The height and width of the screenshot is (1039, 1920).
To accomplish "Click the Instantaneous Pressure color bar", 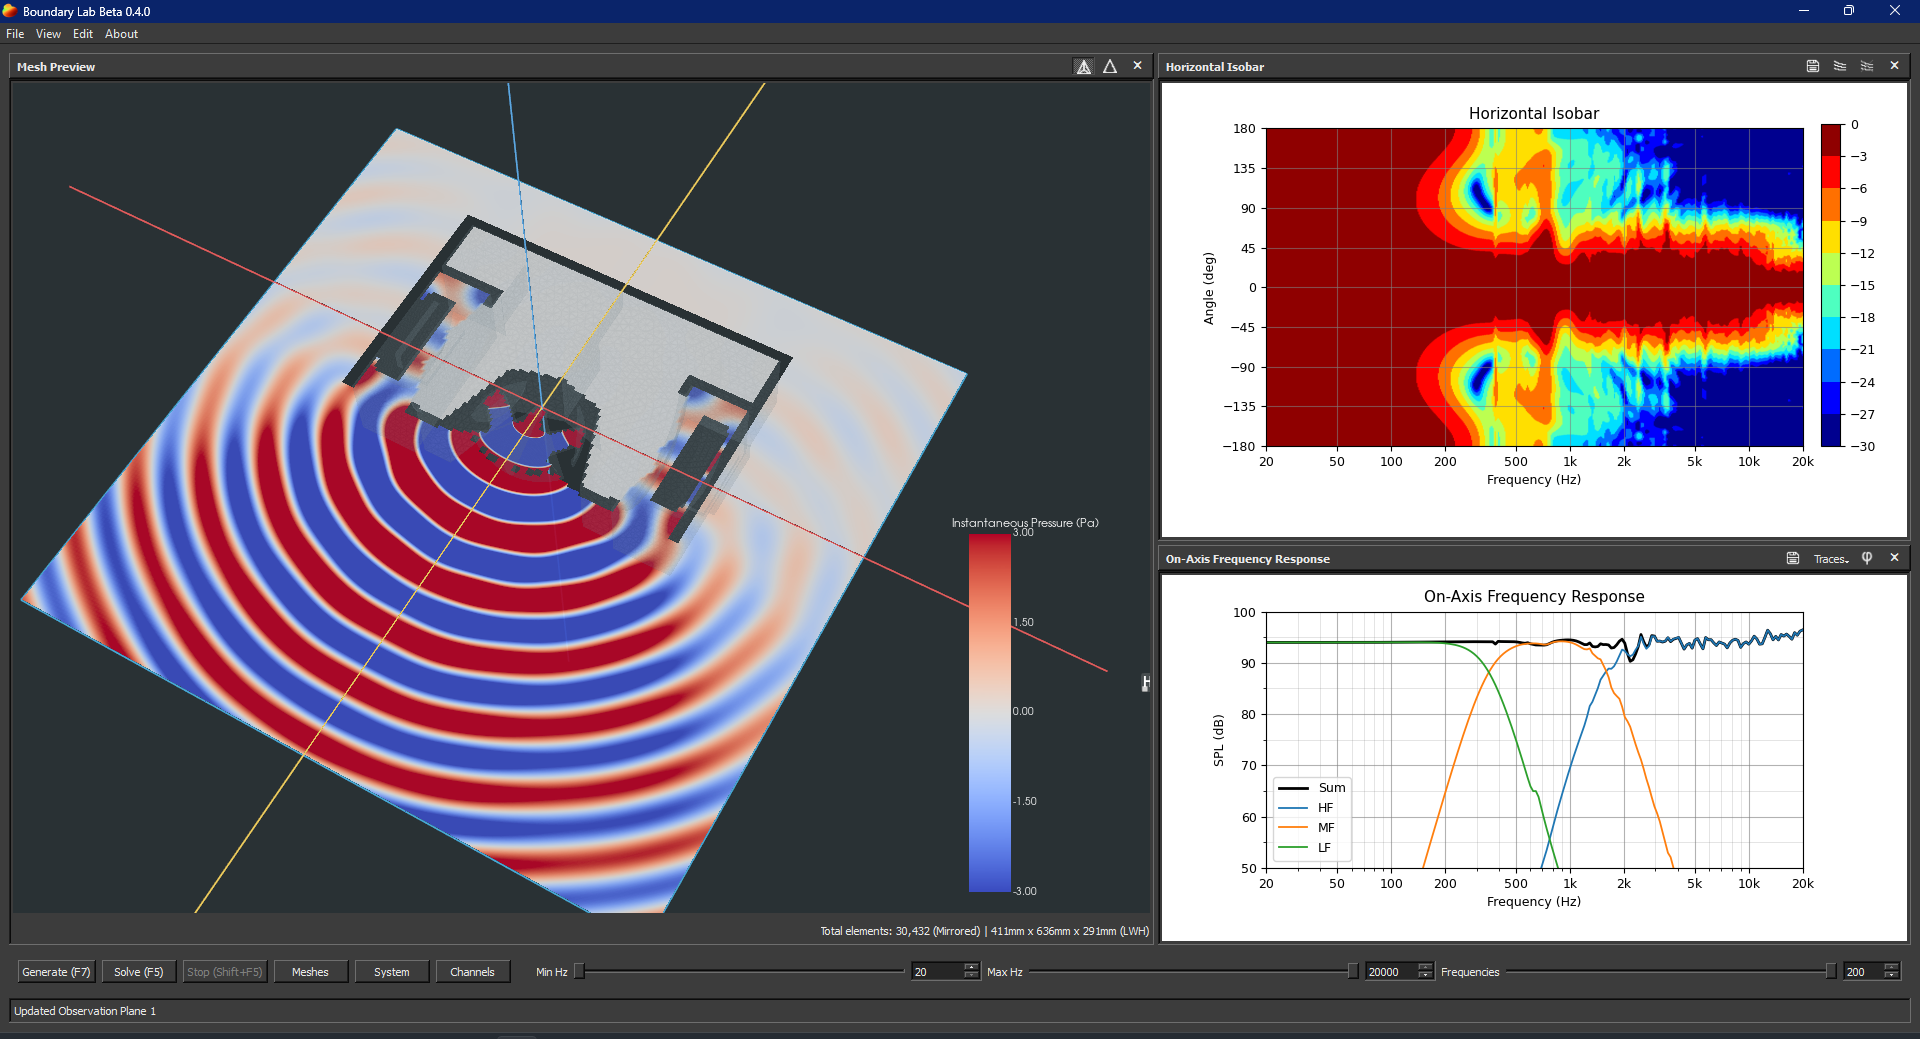I will tap(989, 712).
